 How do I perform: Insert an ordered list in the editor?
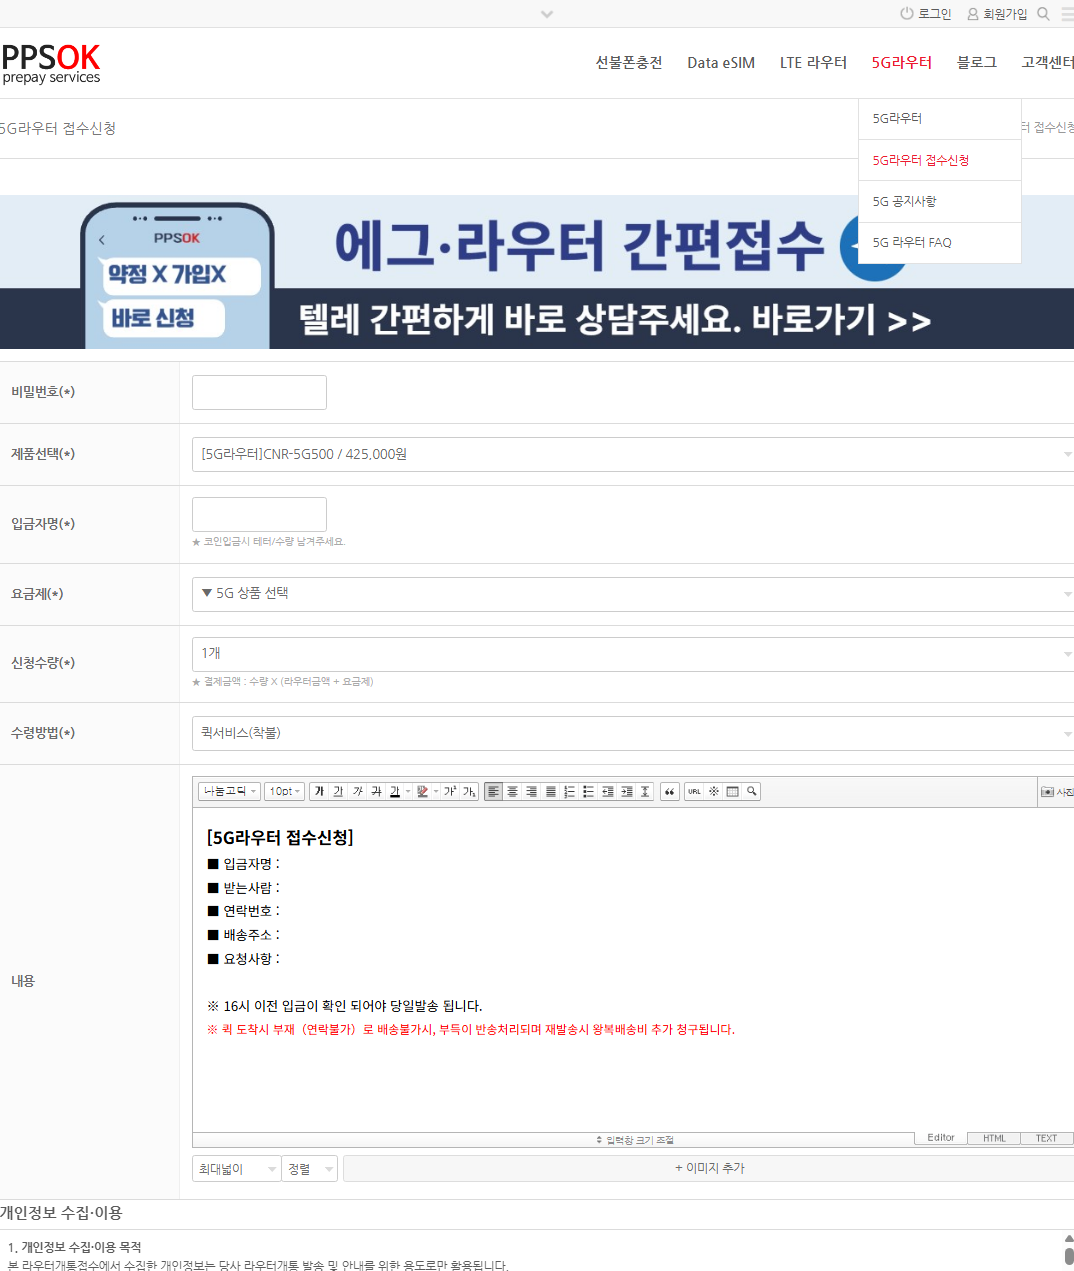[569, 791]
